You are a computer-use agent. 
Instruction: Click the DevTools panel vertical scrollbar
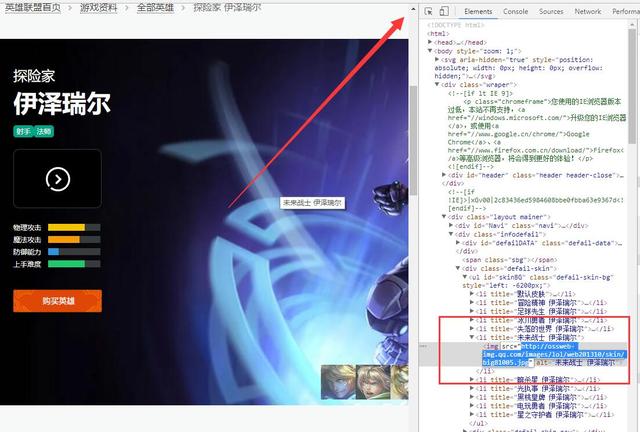pos(633,86)
